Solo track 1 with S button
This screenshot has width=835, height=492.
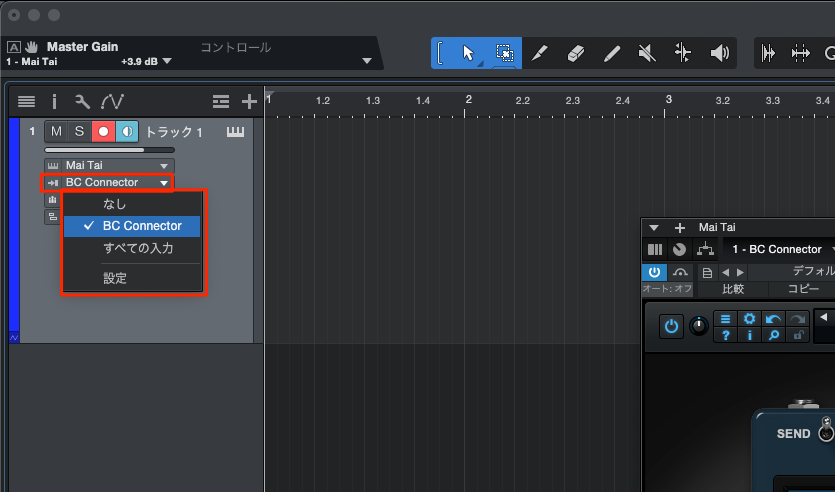tap(79, 132)
